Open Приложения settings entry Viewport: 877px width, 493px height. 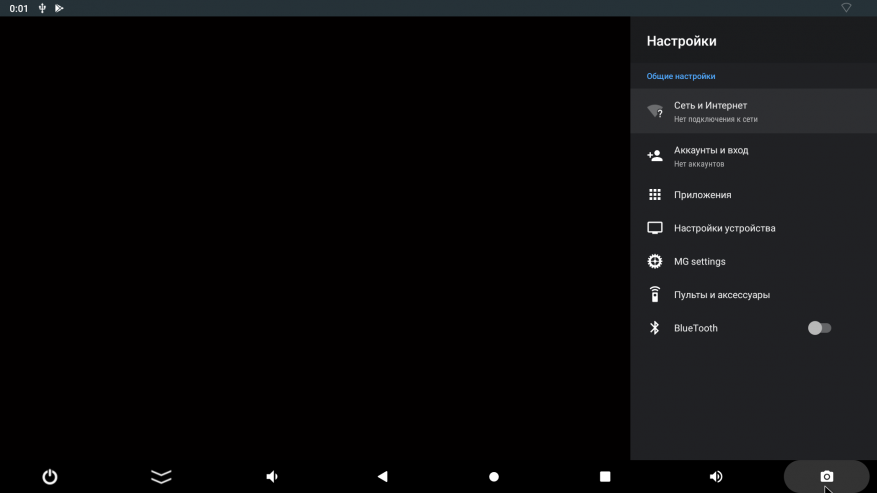point(702,195)
